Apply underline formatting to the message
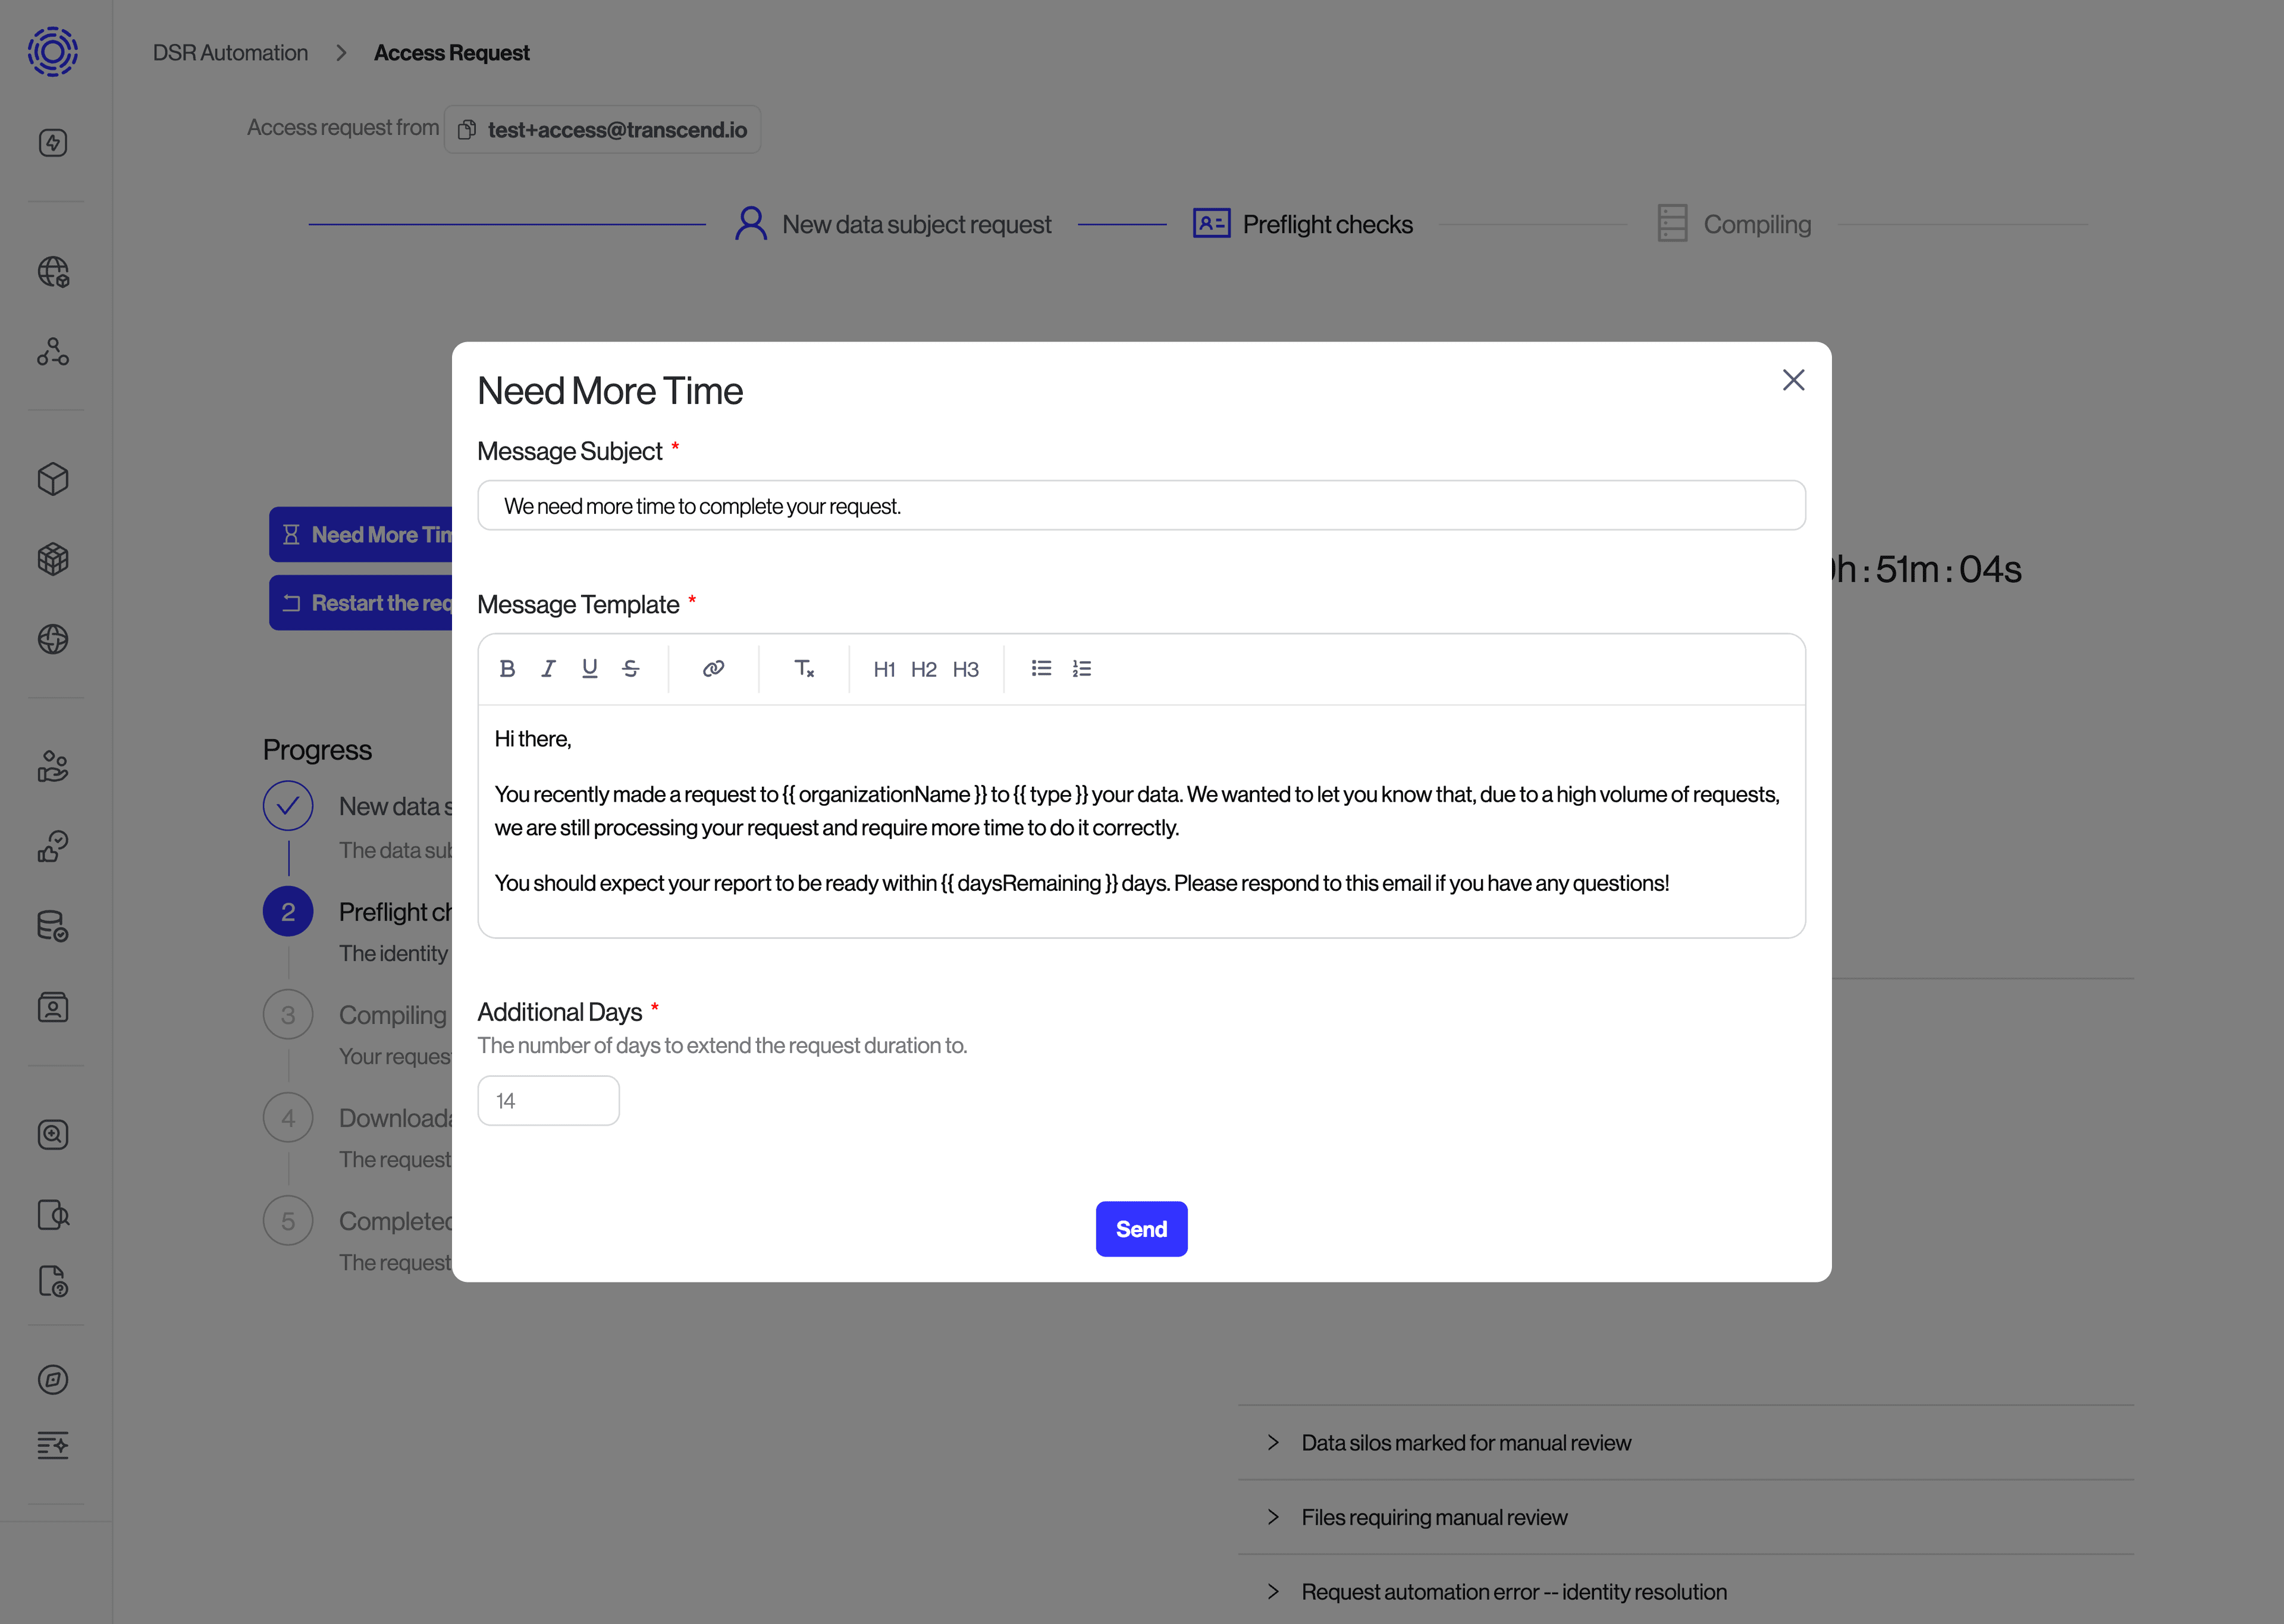 pyautogui.click(x=589, y=668)
